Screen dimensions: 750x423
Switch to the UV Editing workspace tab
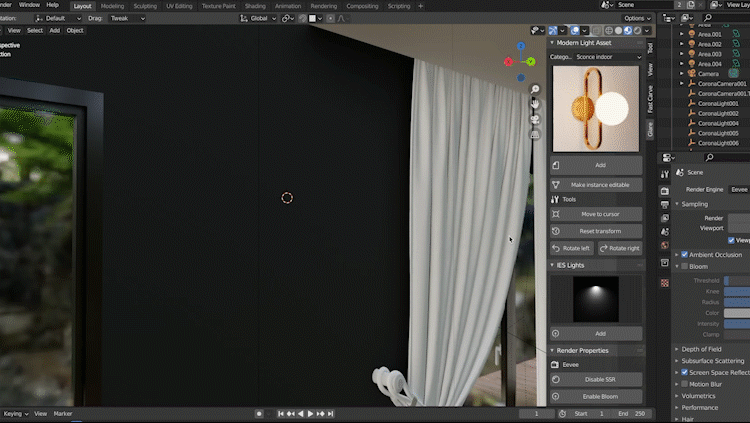tap(179, 6)
